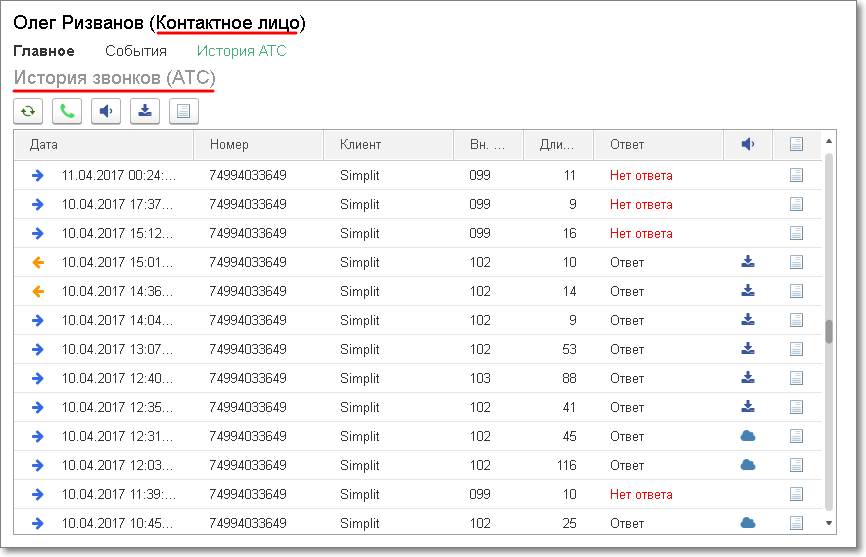Viewport: 866px width, 557px height.
Task: Click the vertical scrollbar thumb
Action: pyautogui.click(x=828, y=331)
